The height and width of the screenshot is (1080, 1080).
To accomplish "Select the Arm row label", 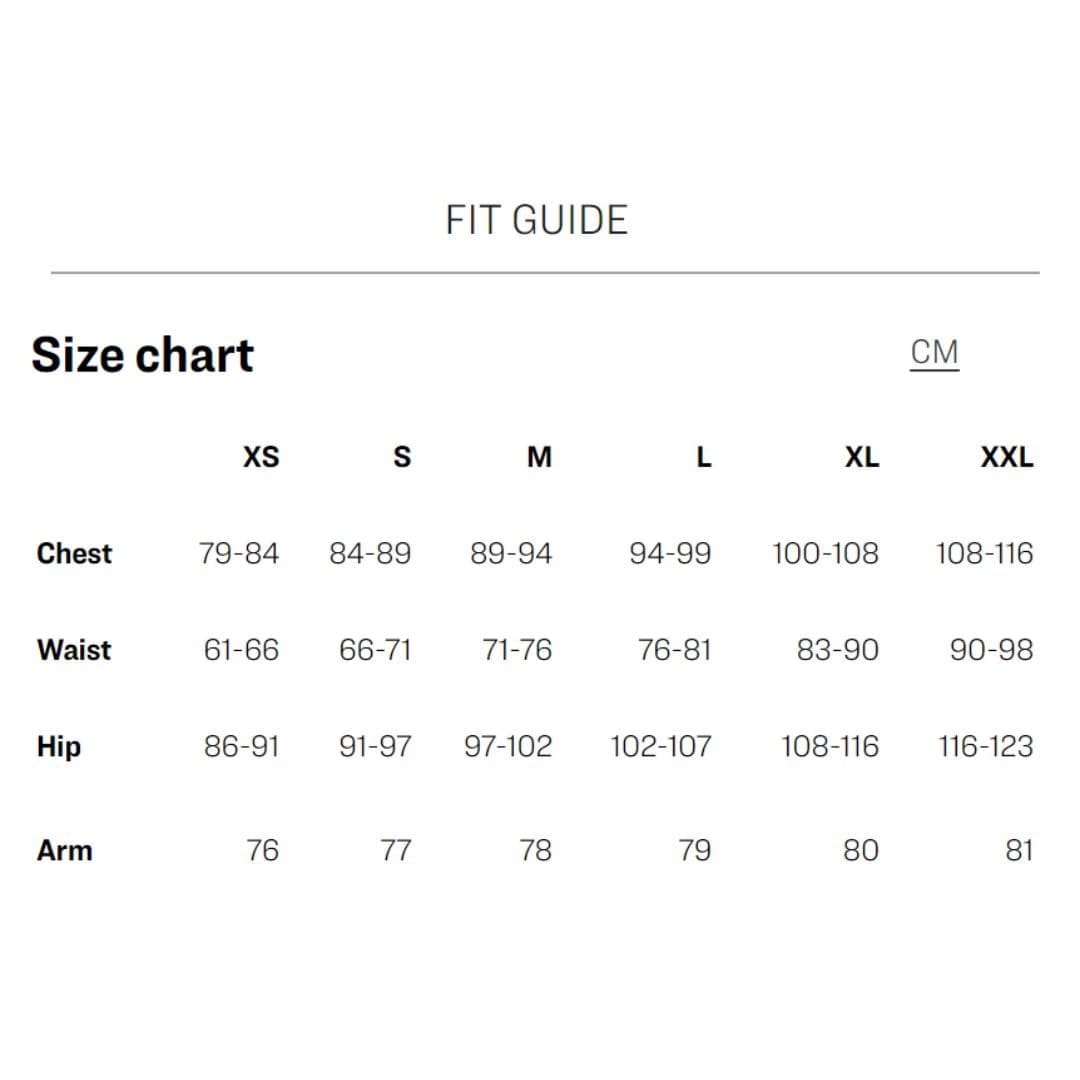I will (64, 851).
